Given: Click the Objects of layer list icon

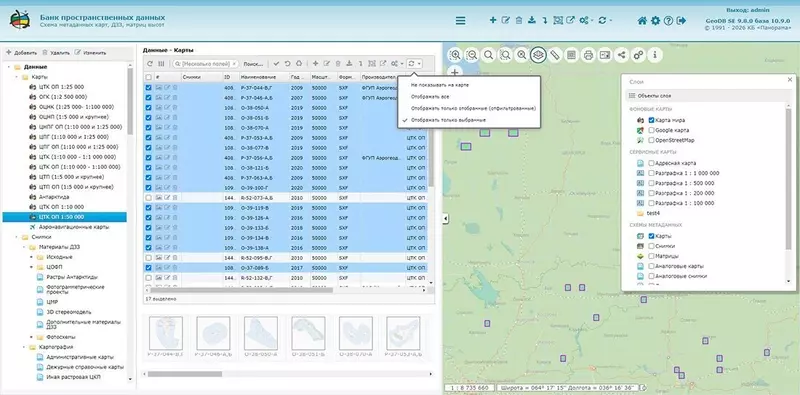Looking at the screenshot, I should 632,95.
